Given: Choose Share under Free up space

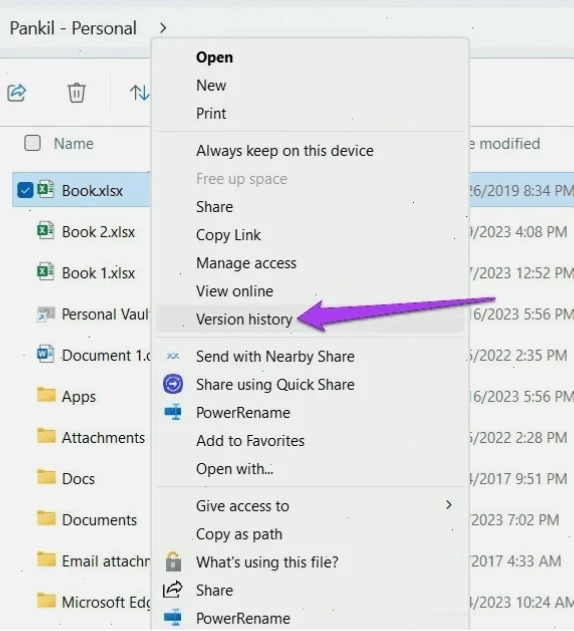Looking at the screenshot, I should pyautogui.click(x=214, y=207).
